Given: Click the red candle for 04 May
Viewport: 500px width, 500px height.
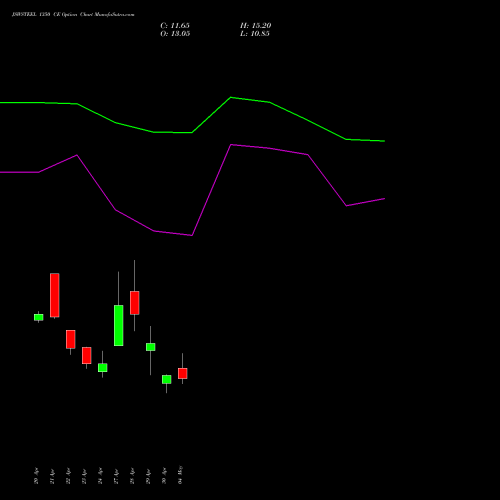Looking at the screenshot, I should point(183,373).
